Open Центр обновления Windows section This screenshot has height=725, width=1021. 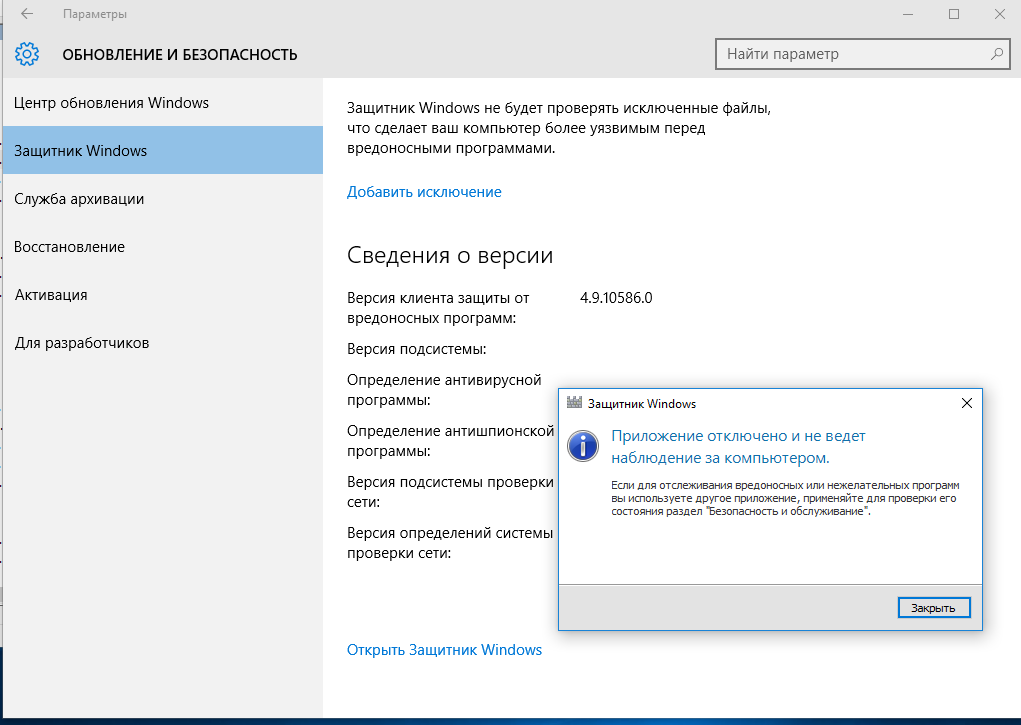coord(111,103)
